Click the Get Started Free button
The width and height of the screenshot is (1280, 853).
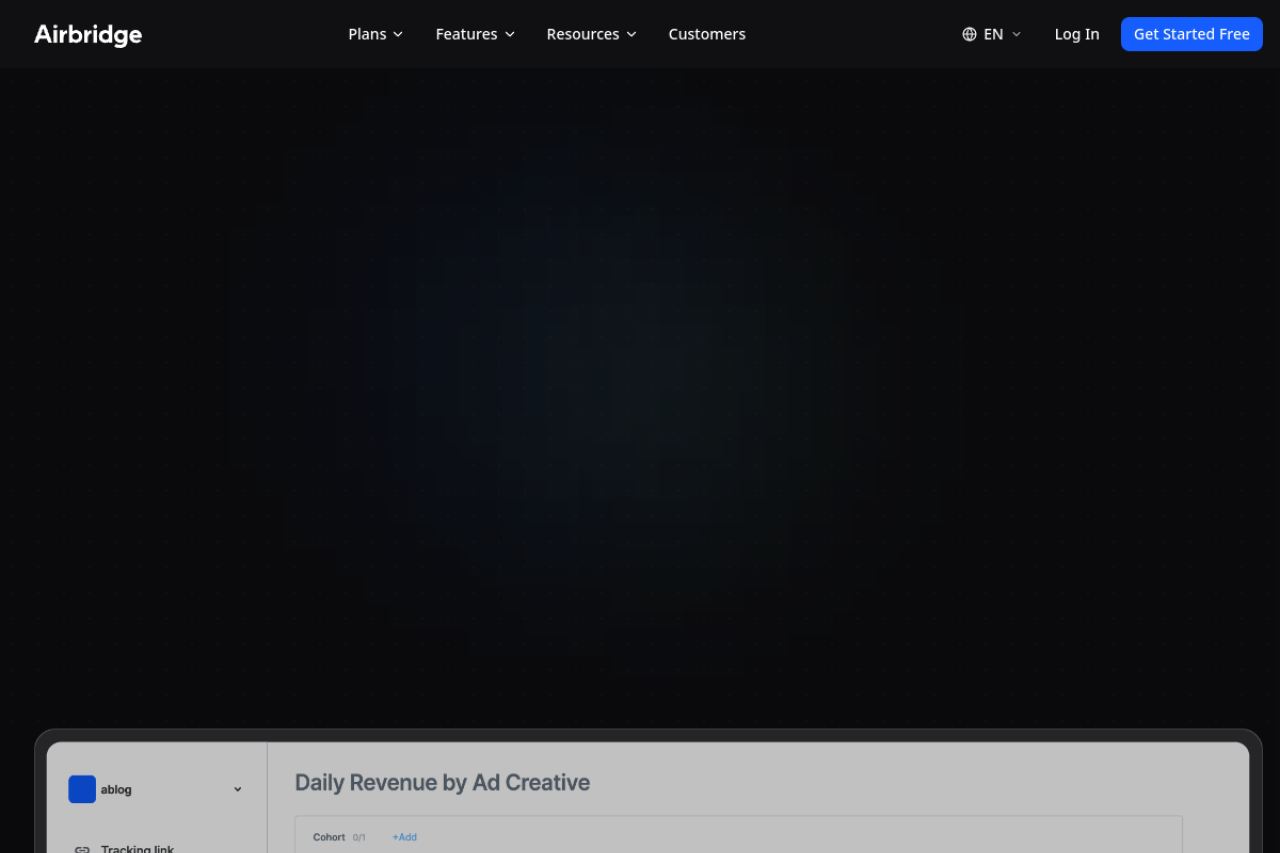point(1192,34)
